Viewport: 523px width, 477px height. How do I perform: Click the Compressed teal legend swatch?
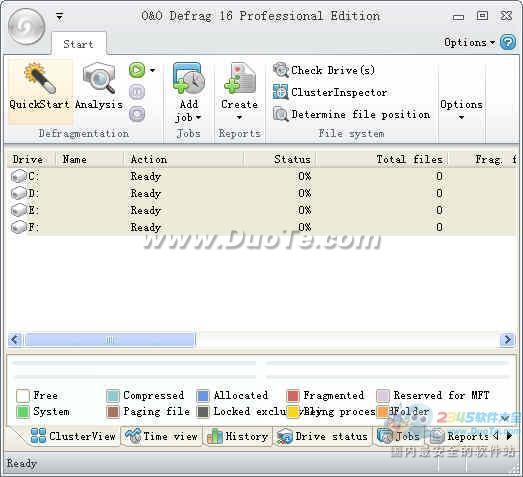click(x=113, y=396)
